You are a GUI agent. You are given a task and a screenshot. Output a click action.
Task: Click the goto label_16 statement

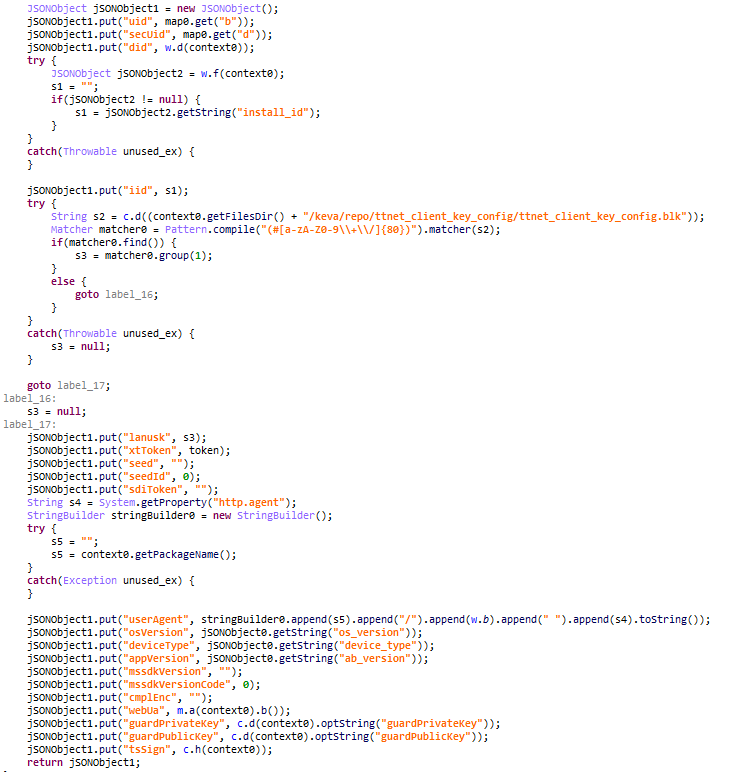coord(116,294)
